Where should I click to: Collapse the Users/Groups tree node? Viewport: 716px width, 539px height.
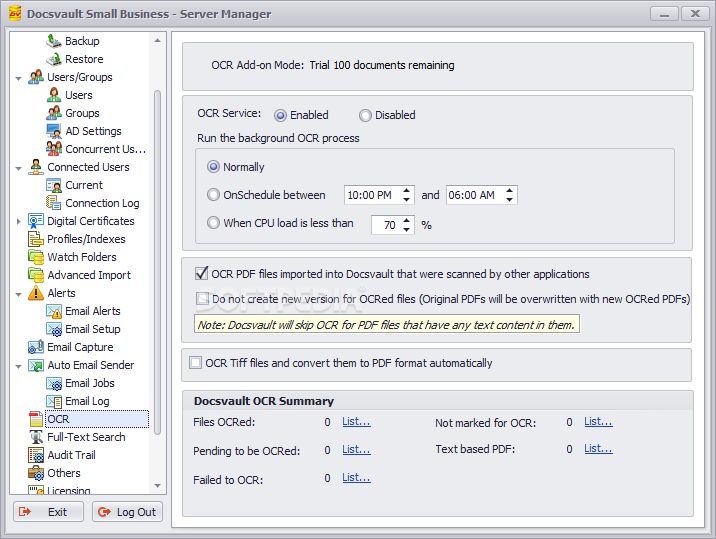pos(19,79)
